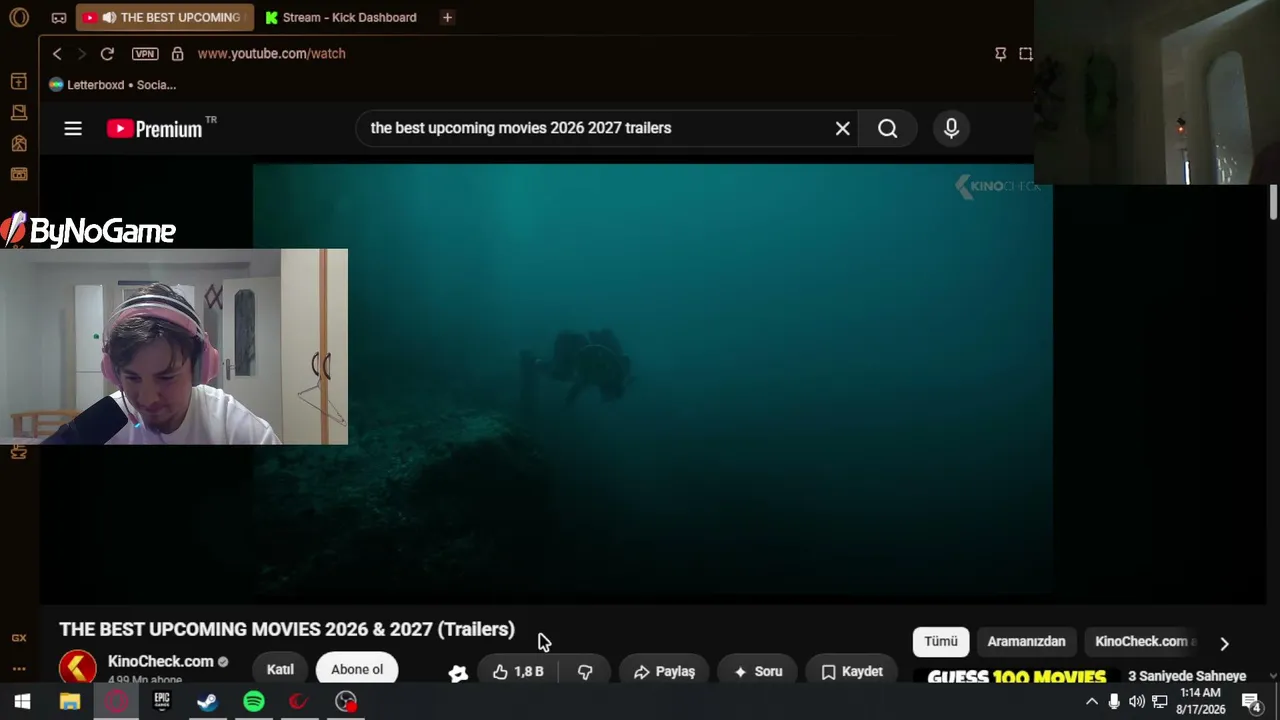This screenshot has width=1280, height=720.
Task: Like the video showing 1,8 B
Action: click(519, 671)
